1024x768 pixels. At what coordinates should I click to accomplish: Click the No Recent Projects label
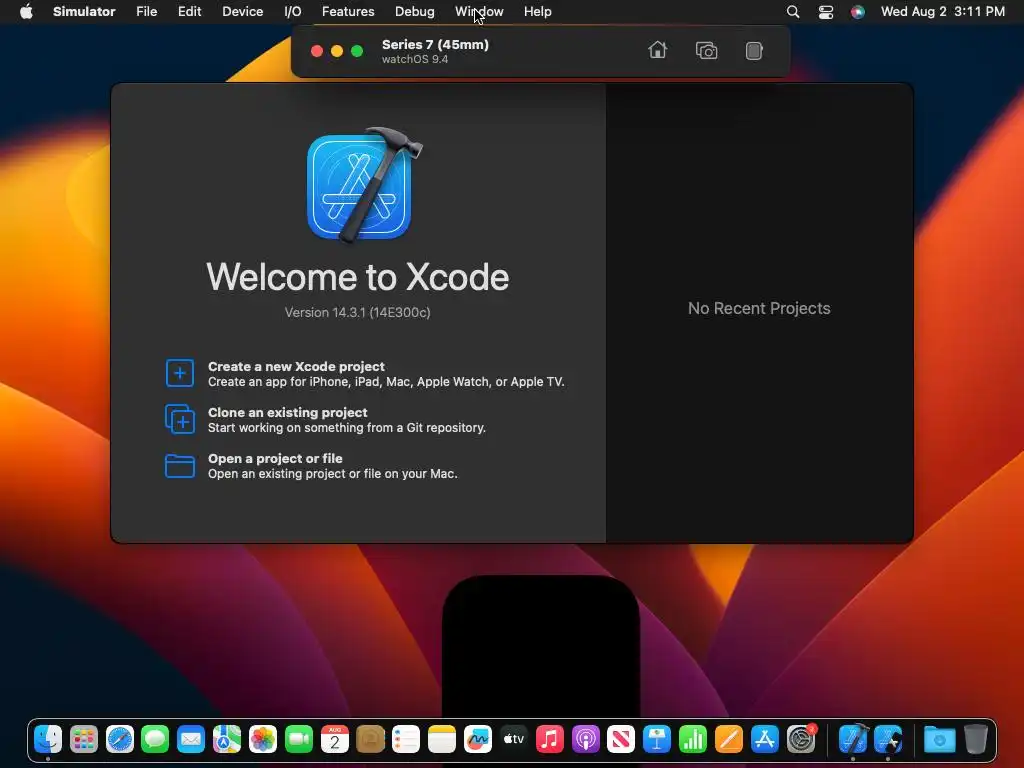point(759,308)
